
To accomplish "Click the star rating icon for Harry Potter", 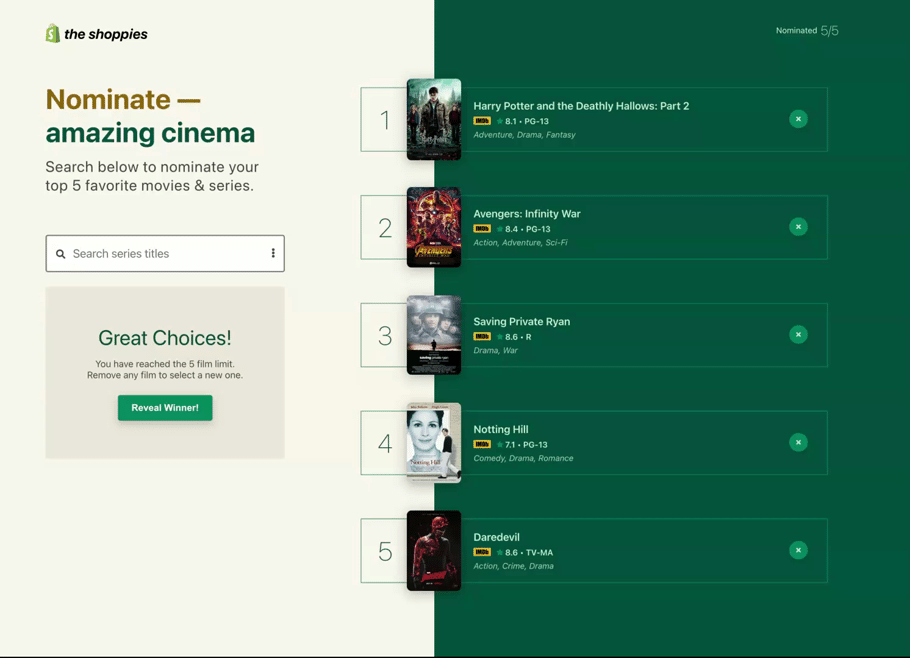I will (x=499, y=121).
